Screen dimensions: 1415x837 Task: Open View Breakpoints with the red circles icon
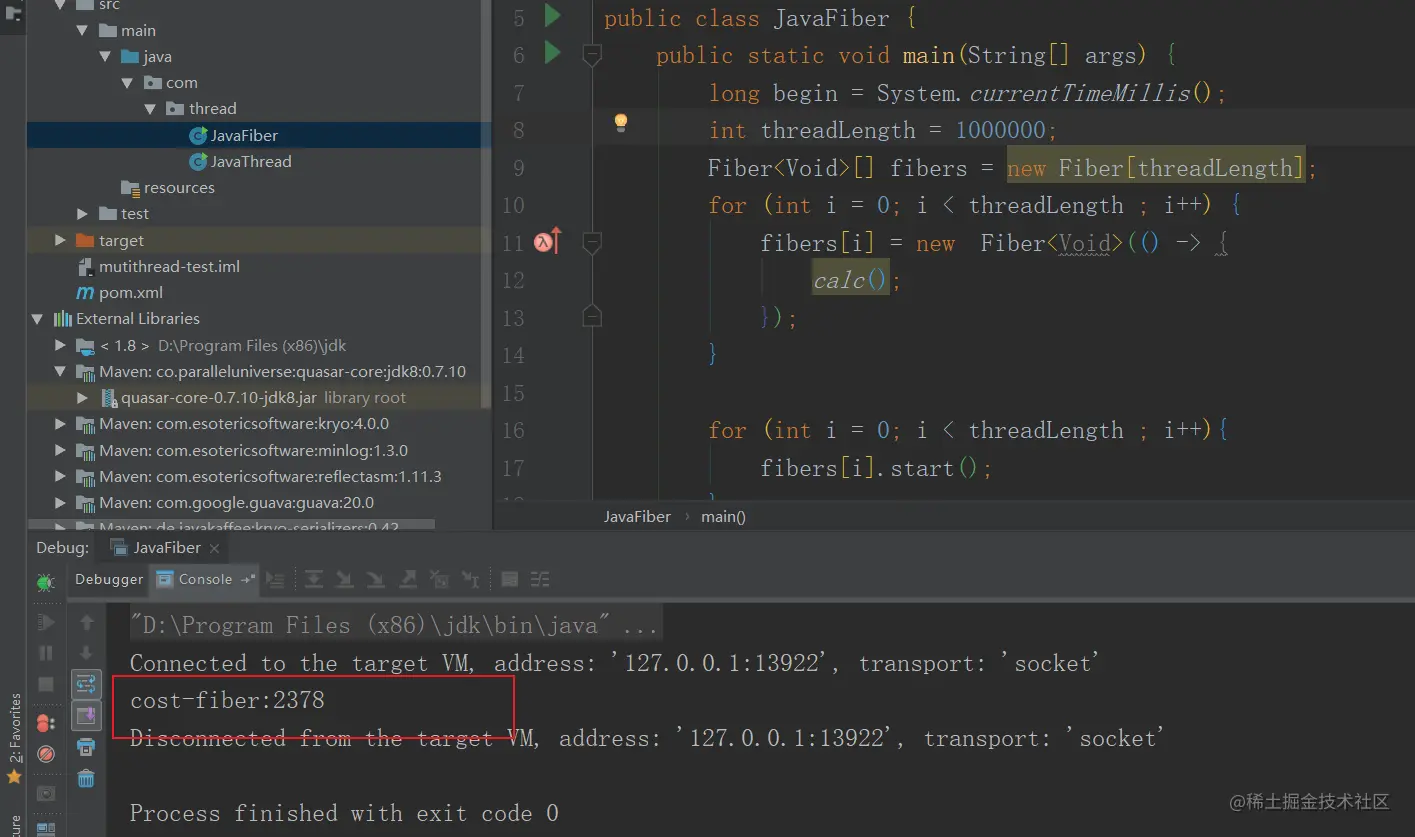[46, 723]
